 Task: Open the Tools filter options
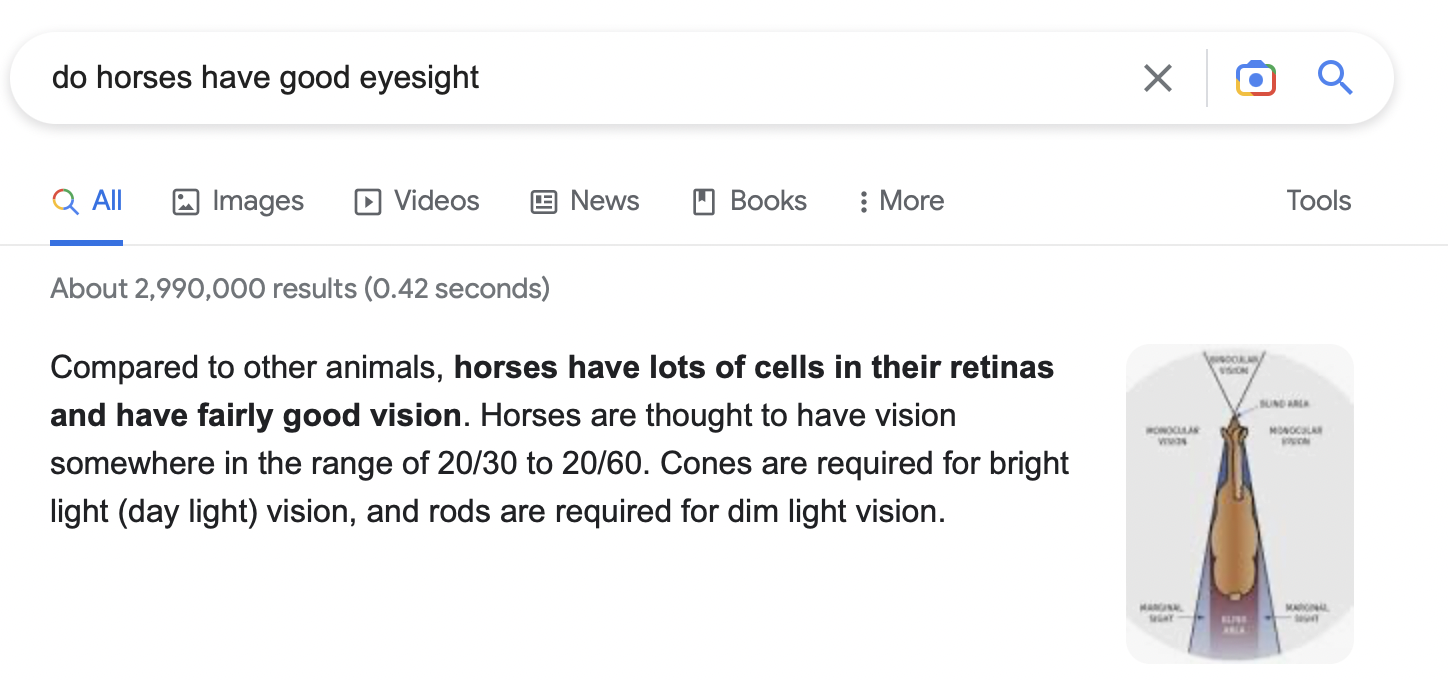(x=1319, y=201)
